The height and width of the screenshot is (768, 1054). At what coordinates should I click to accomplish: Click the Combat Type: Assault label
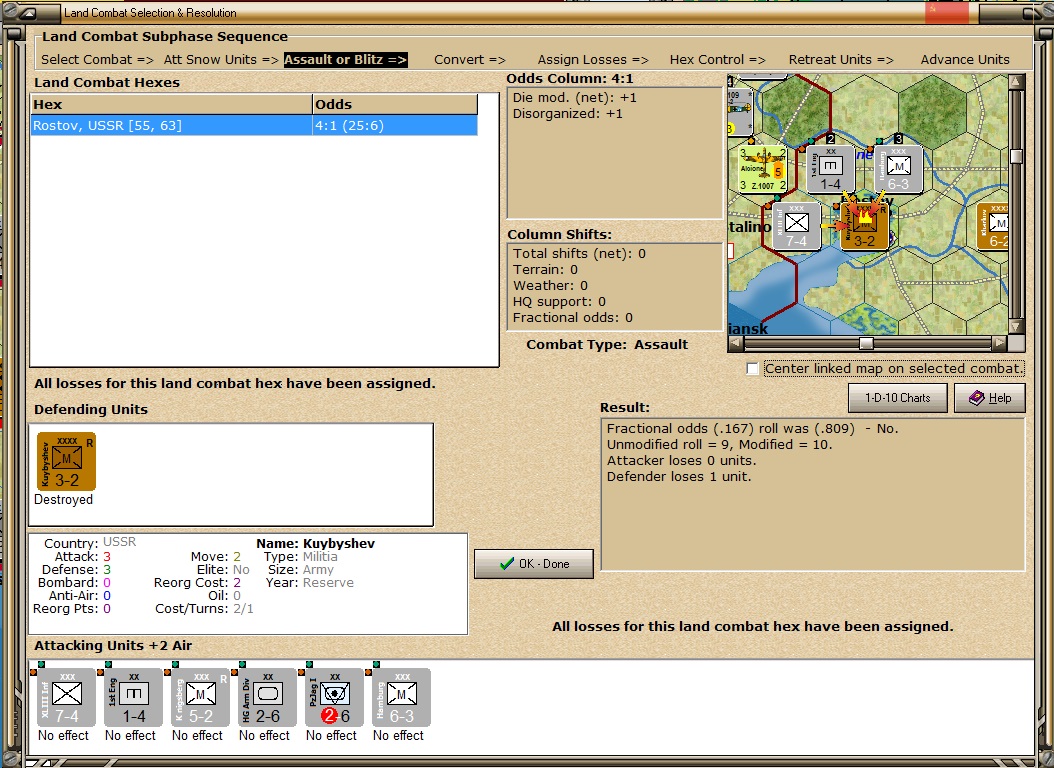607,345
